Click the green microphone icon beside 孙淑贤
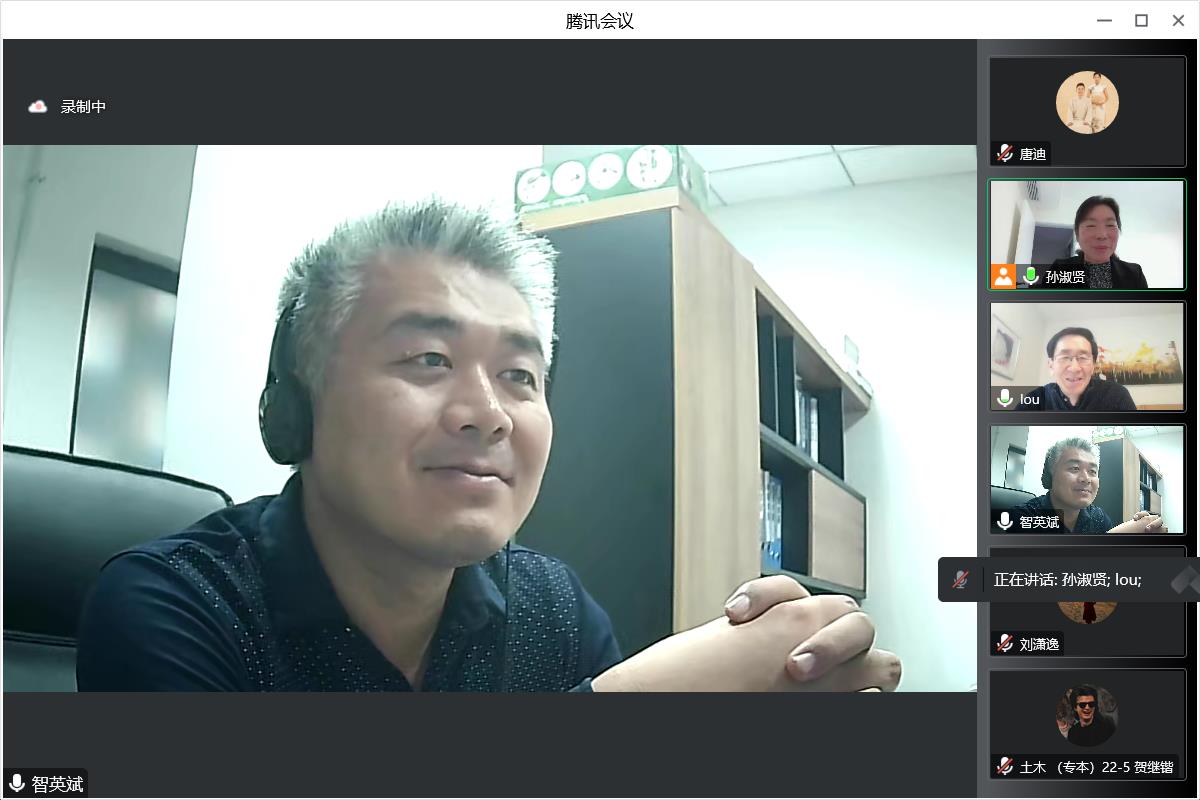 [1030, 276]
